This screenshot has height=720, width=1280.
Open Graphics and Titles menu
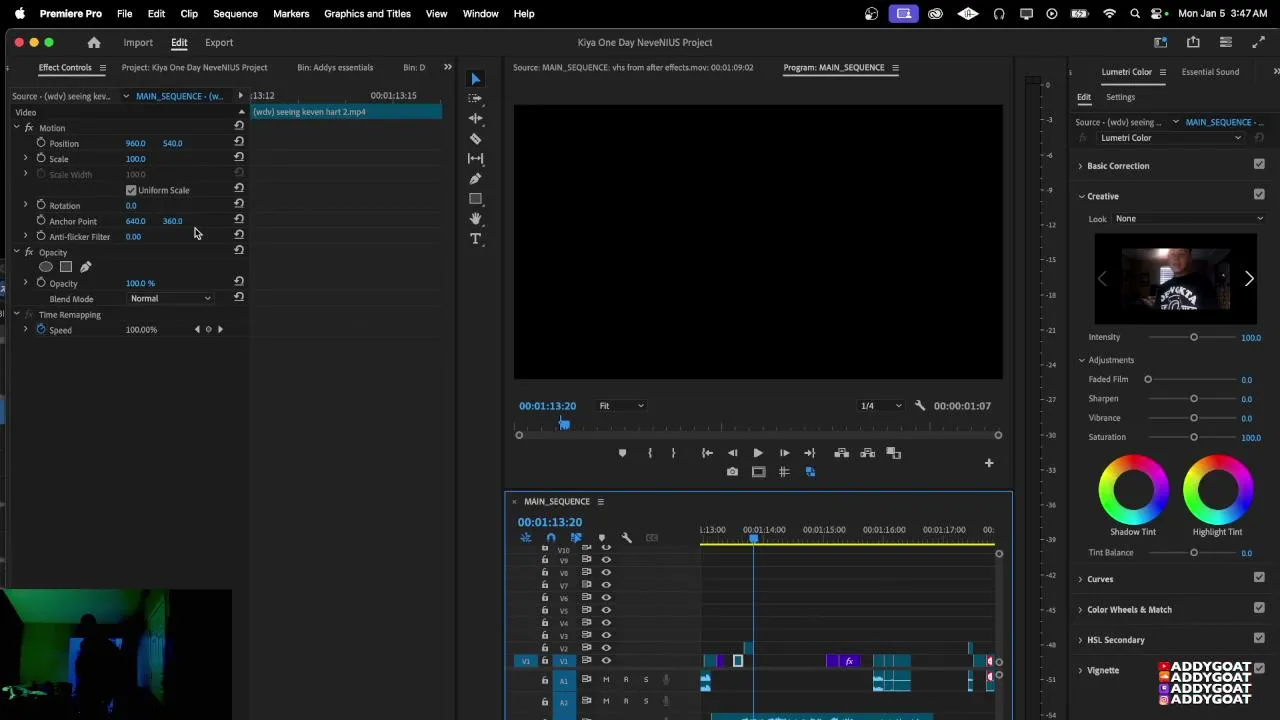point(367,14)
